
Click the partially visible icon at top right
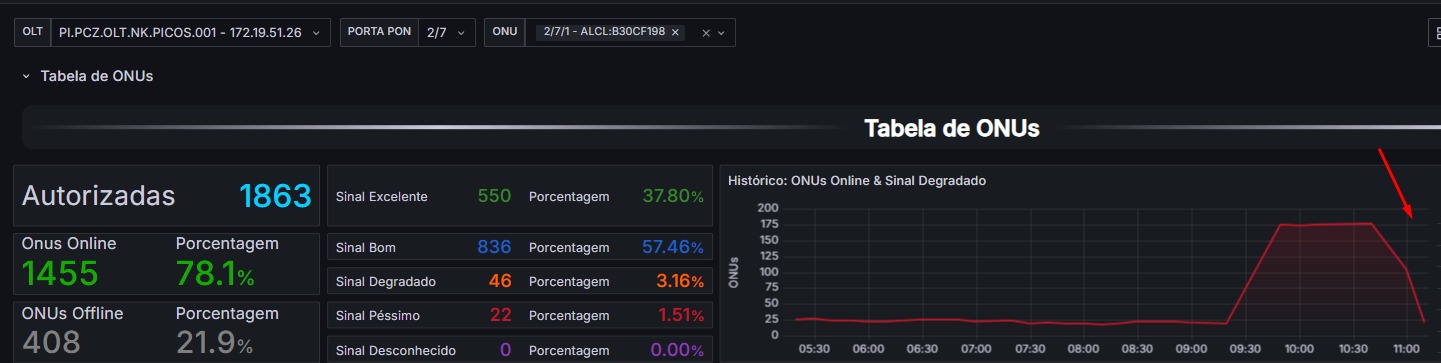[x=1434, y=33]
